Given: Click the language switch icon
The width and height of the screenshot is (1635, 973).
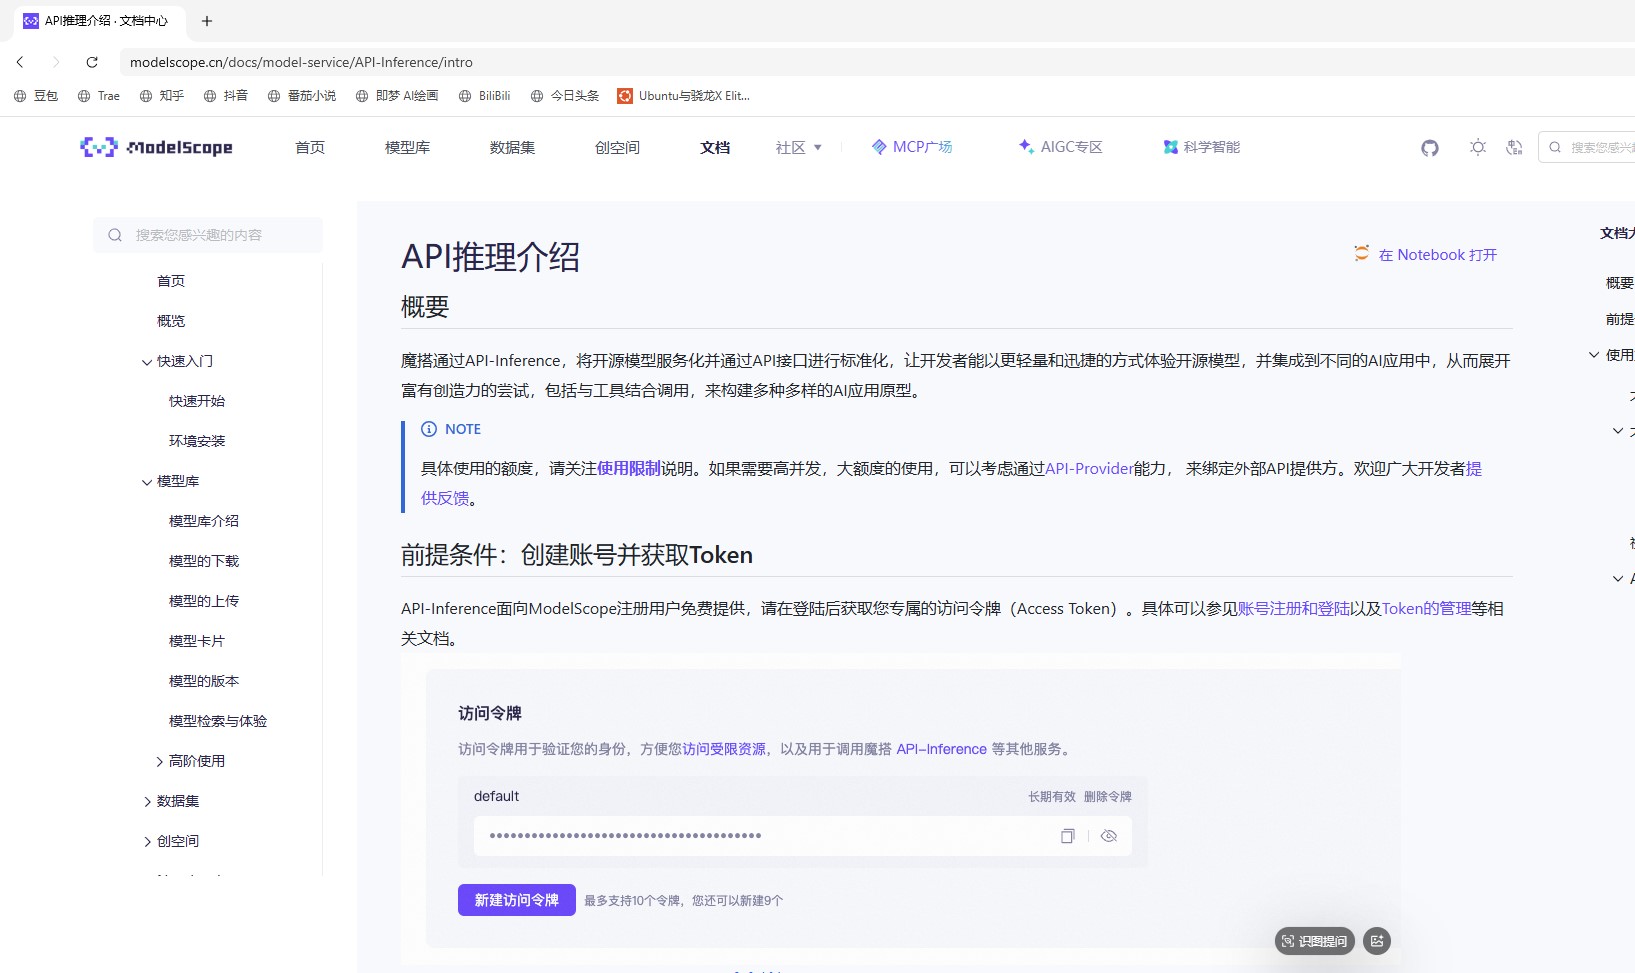Looking at the screenshot, I should pyautogui.click(x=1514, y=148).
